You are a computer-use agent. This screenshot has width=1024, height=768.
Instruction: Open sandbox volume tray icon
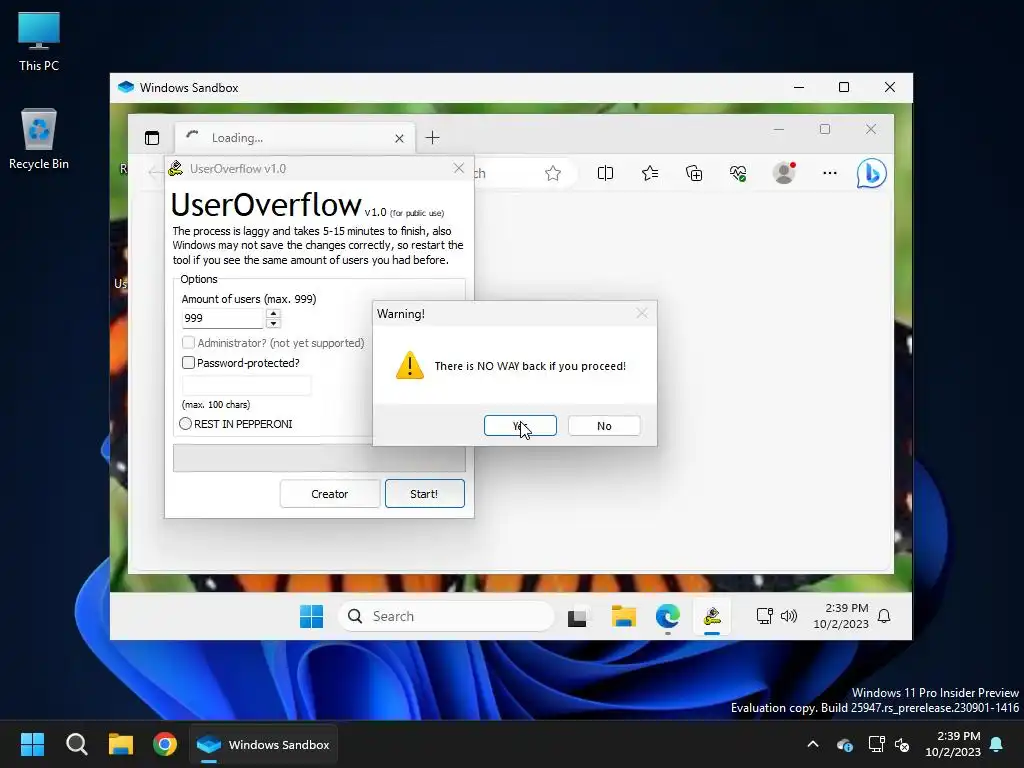[x=789, y=616]
